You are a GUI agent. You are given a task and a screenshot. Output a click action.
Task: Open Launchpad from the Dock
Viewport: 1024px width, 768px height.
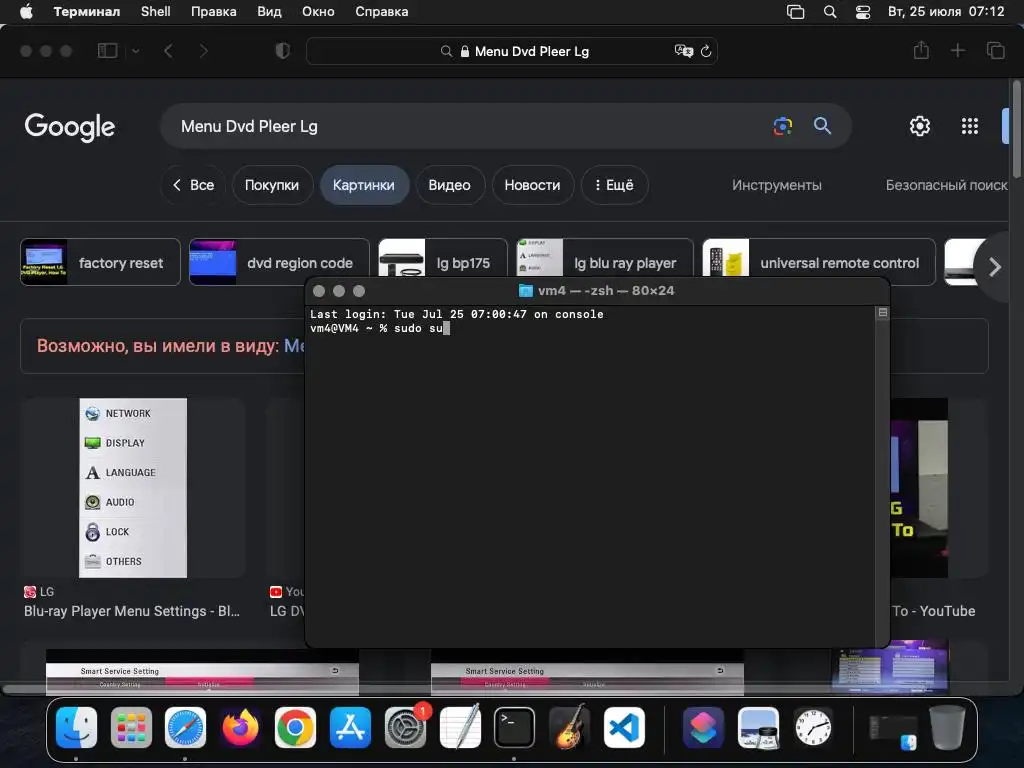pos(131,728)
